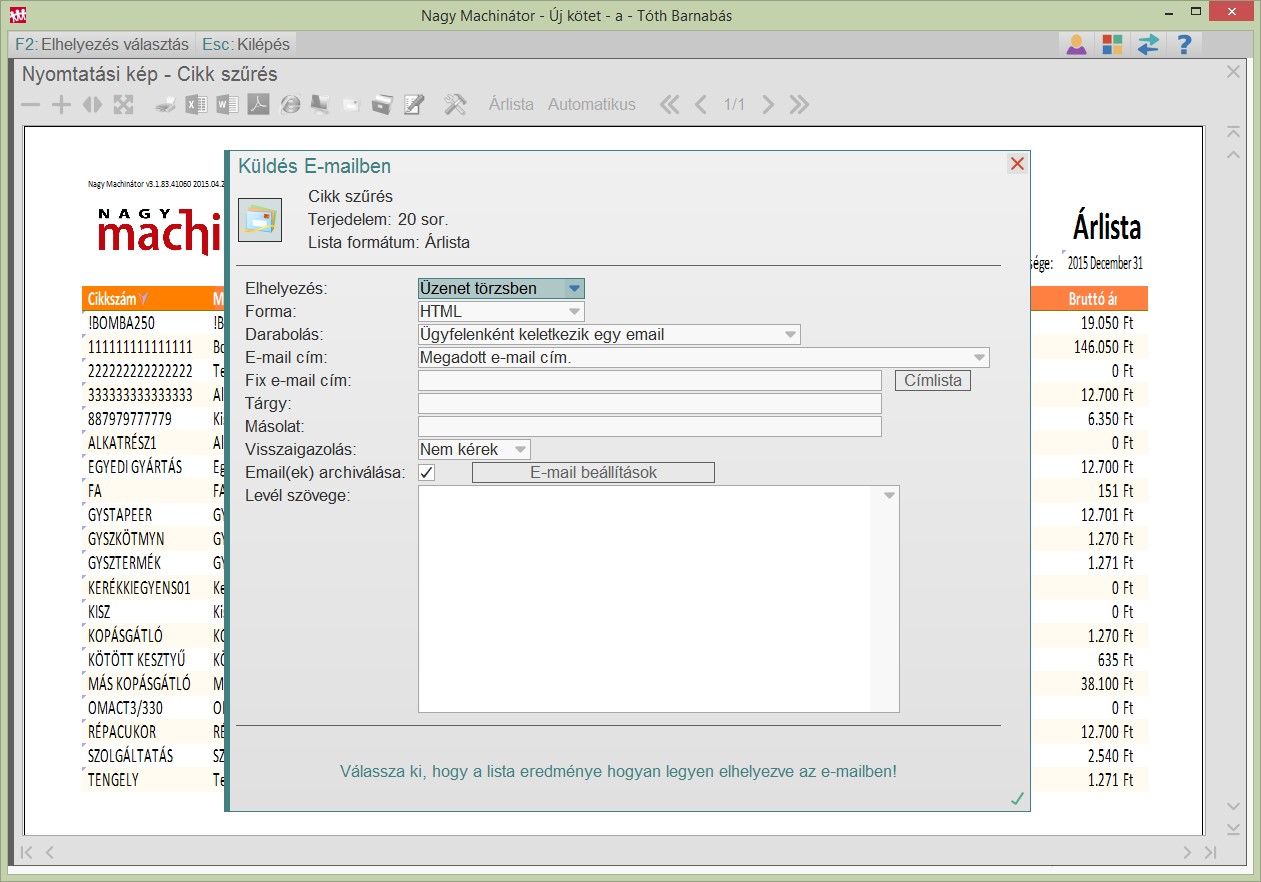Screen dimensions: 1261x882
Task: Expand the Visszaigazolás dropdown
Action: 474,449
